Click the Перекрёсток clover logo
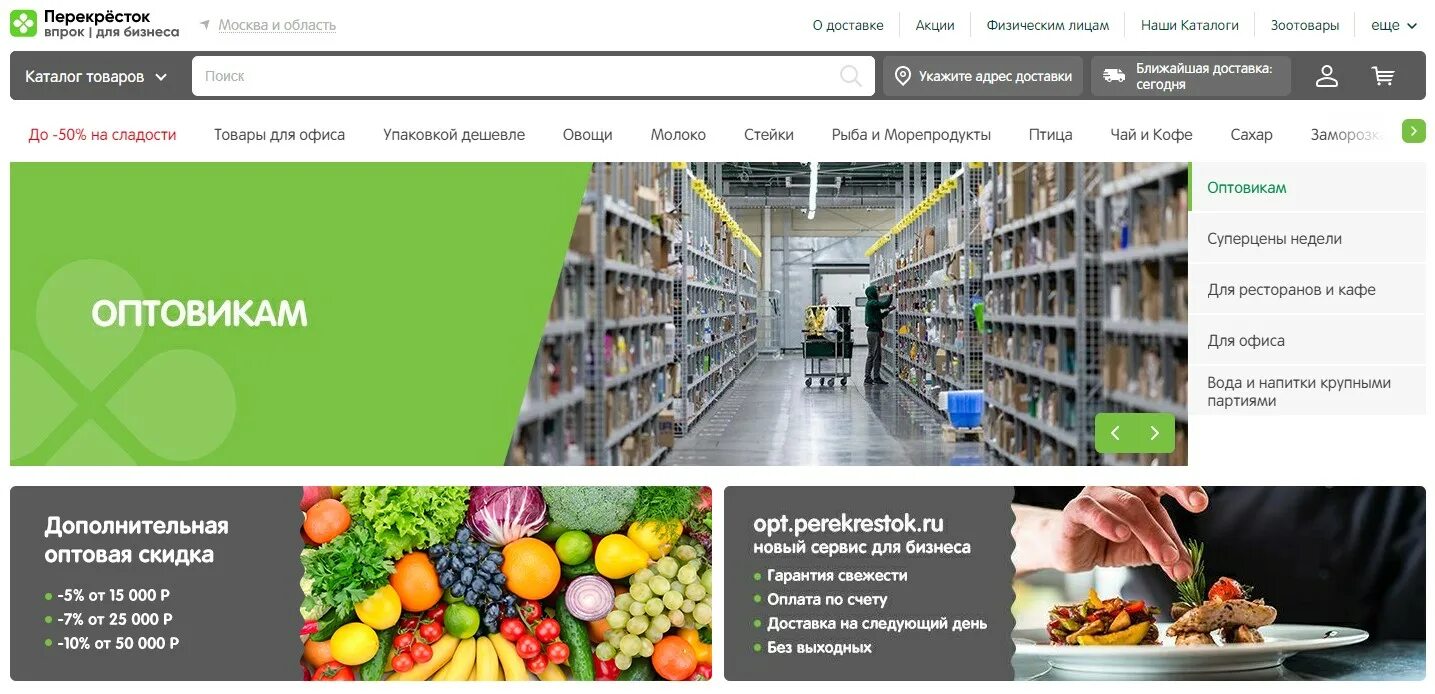This screenshot has width=1435, height=694. pos(23,23)
